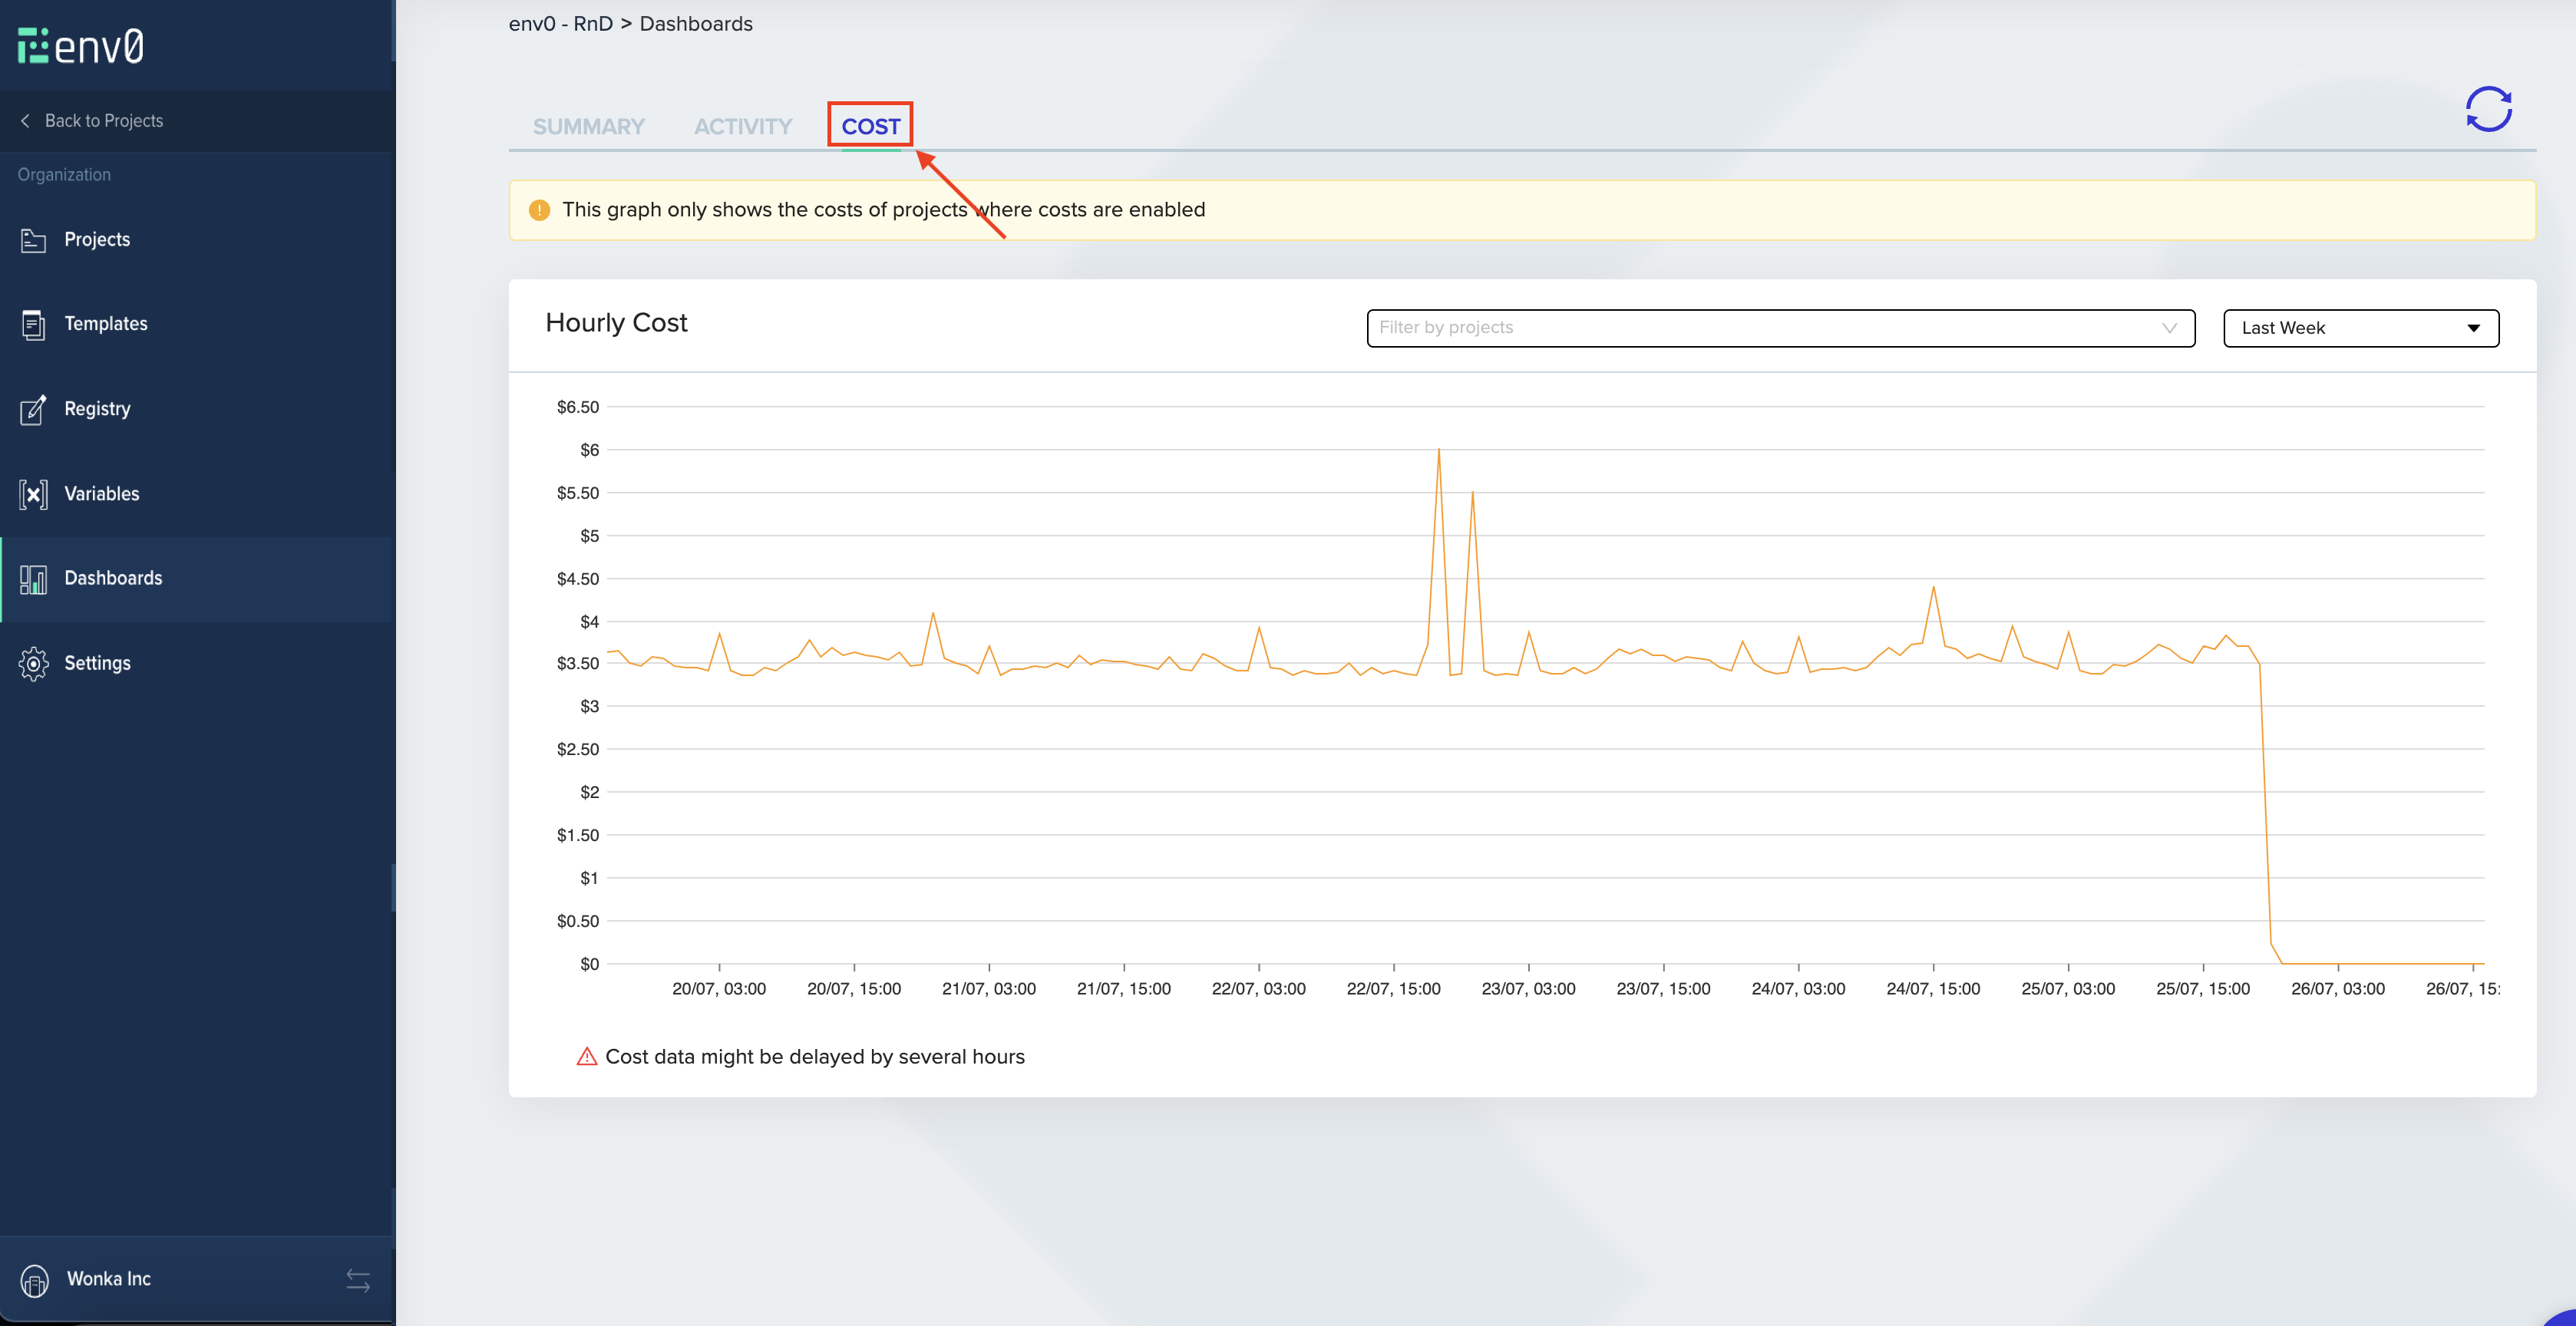Image resolution: width=2576 pixels, height=1326 pixels.
Task: Expand the Last Week time range dropdown
Action: click(x=2360, y=328)
